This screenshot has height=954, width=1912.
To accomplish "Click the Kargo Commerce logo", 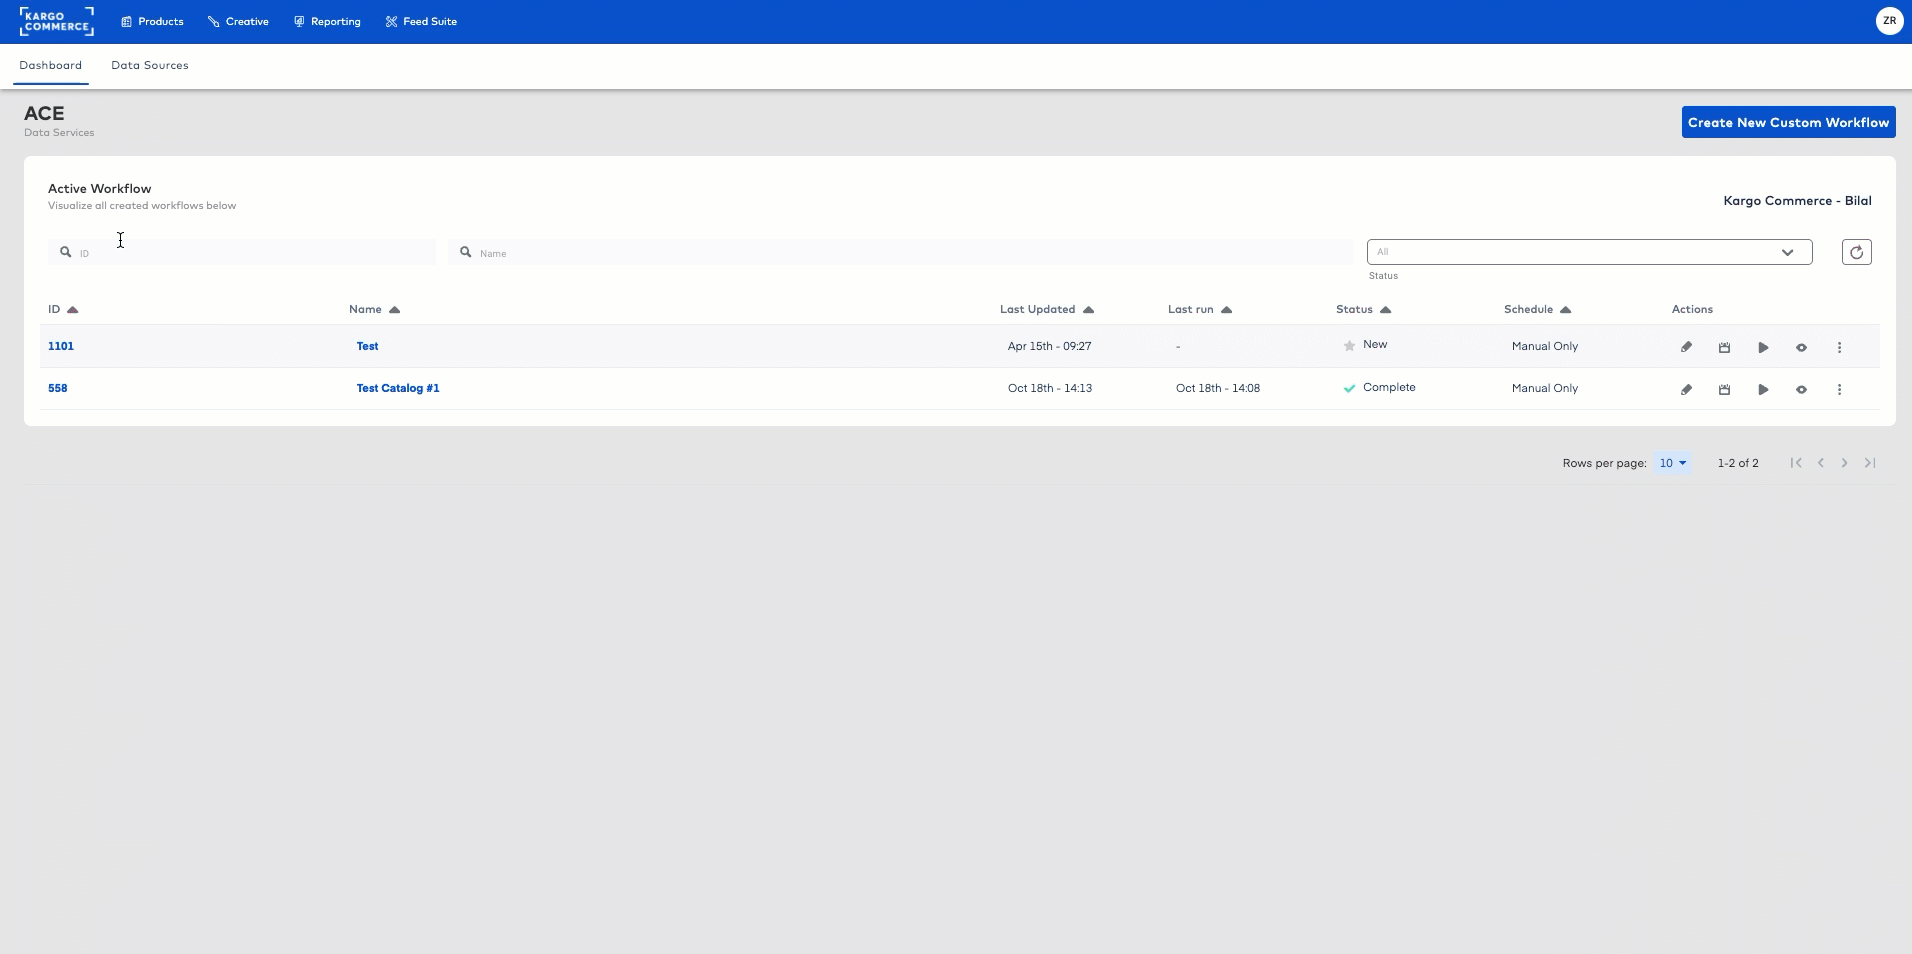I will 56,20.
